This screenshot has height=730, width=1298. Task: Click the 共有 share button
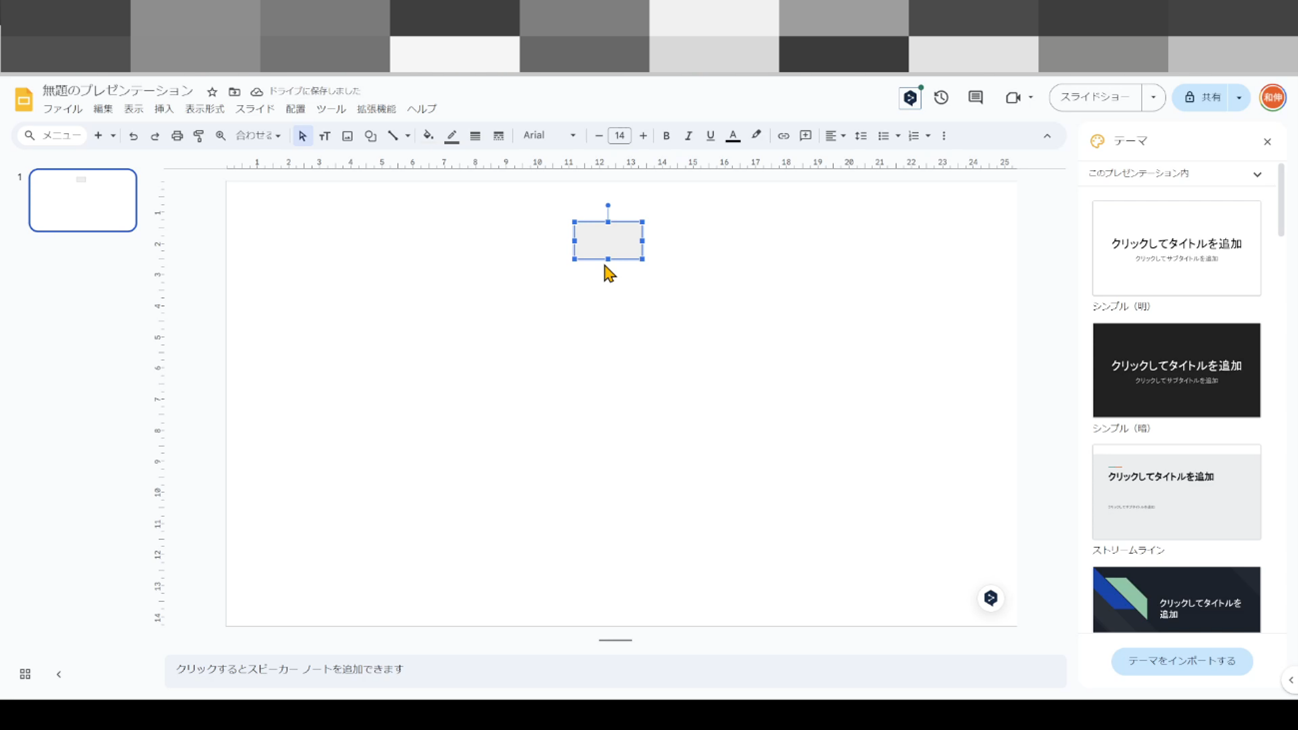[x=1201, y=98]
